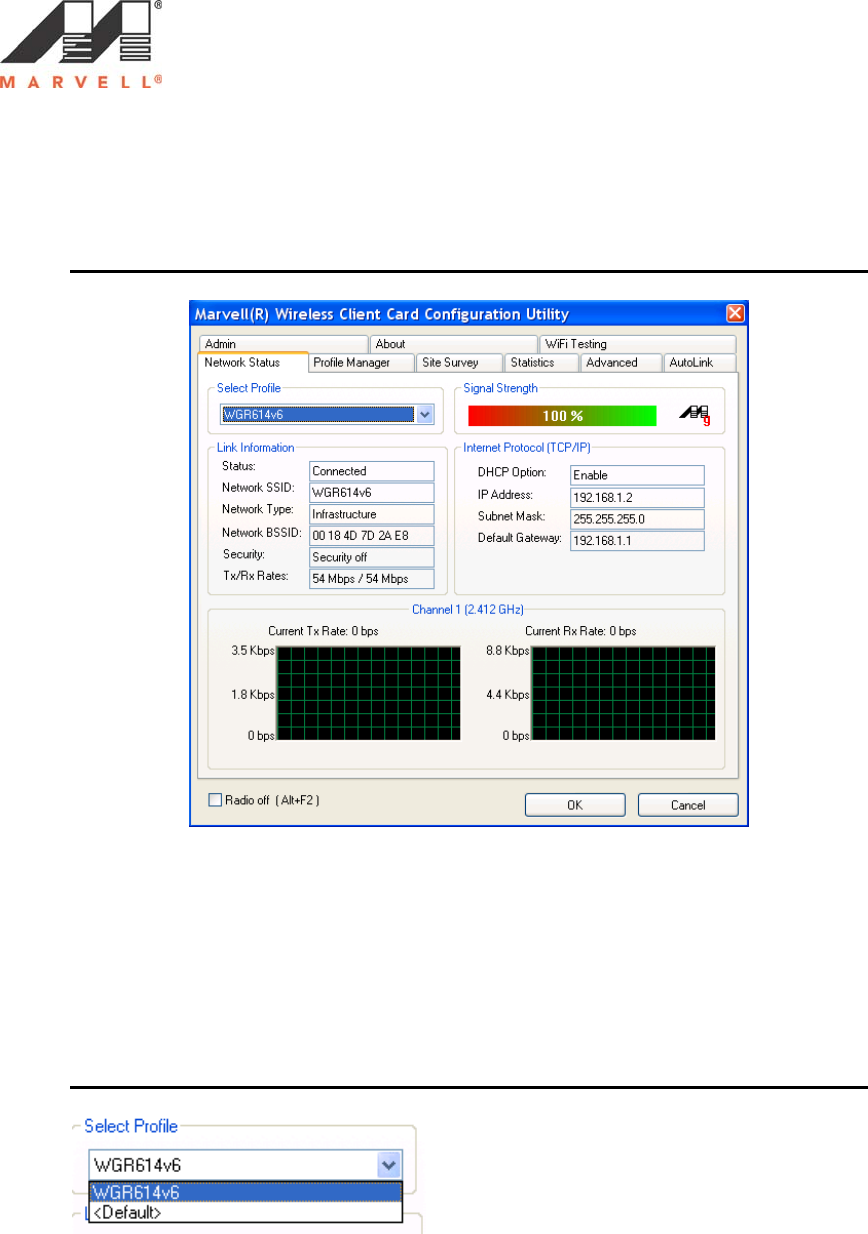
Task: Click the 3.5 Kbps axis label
Action: 252,651
